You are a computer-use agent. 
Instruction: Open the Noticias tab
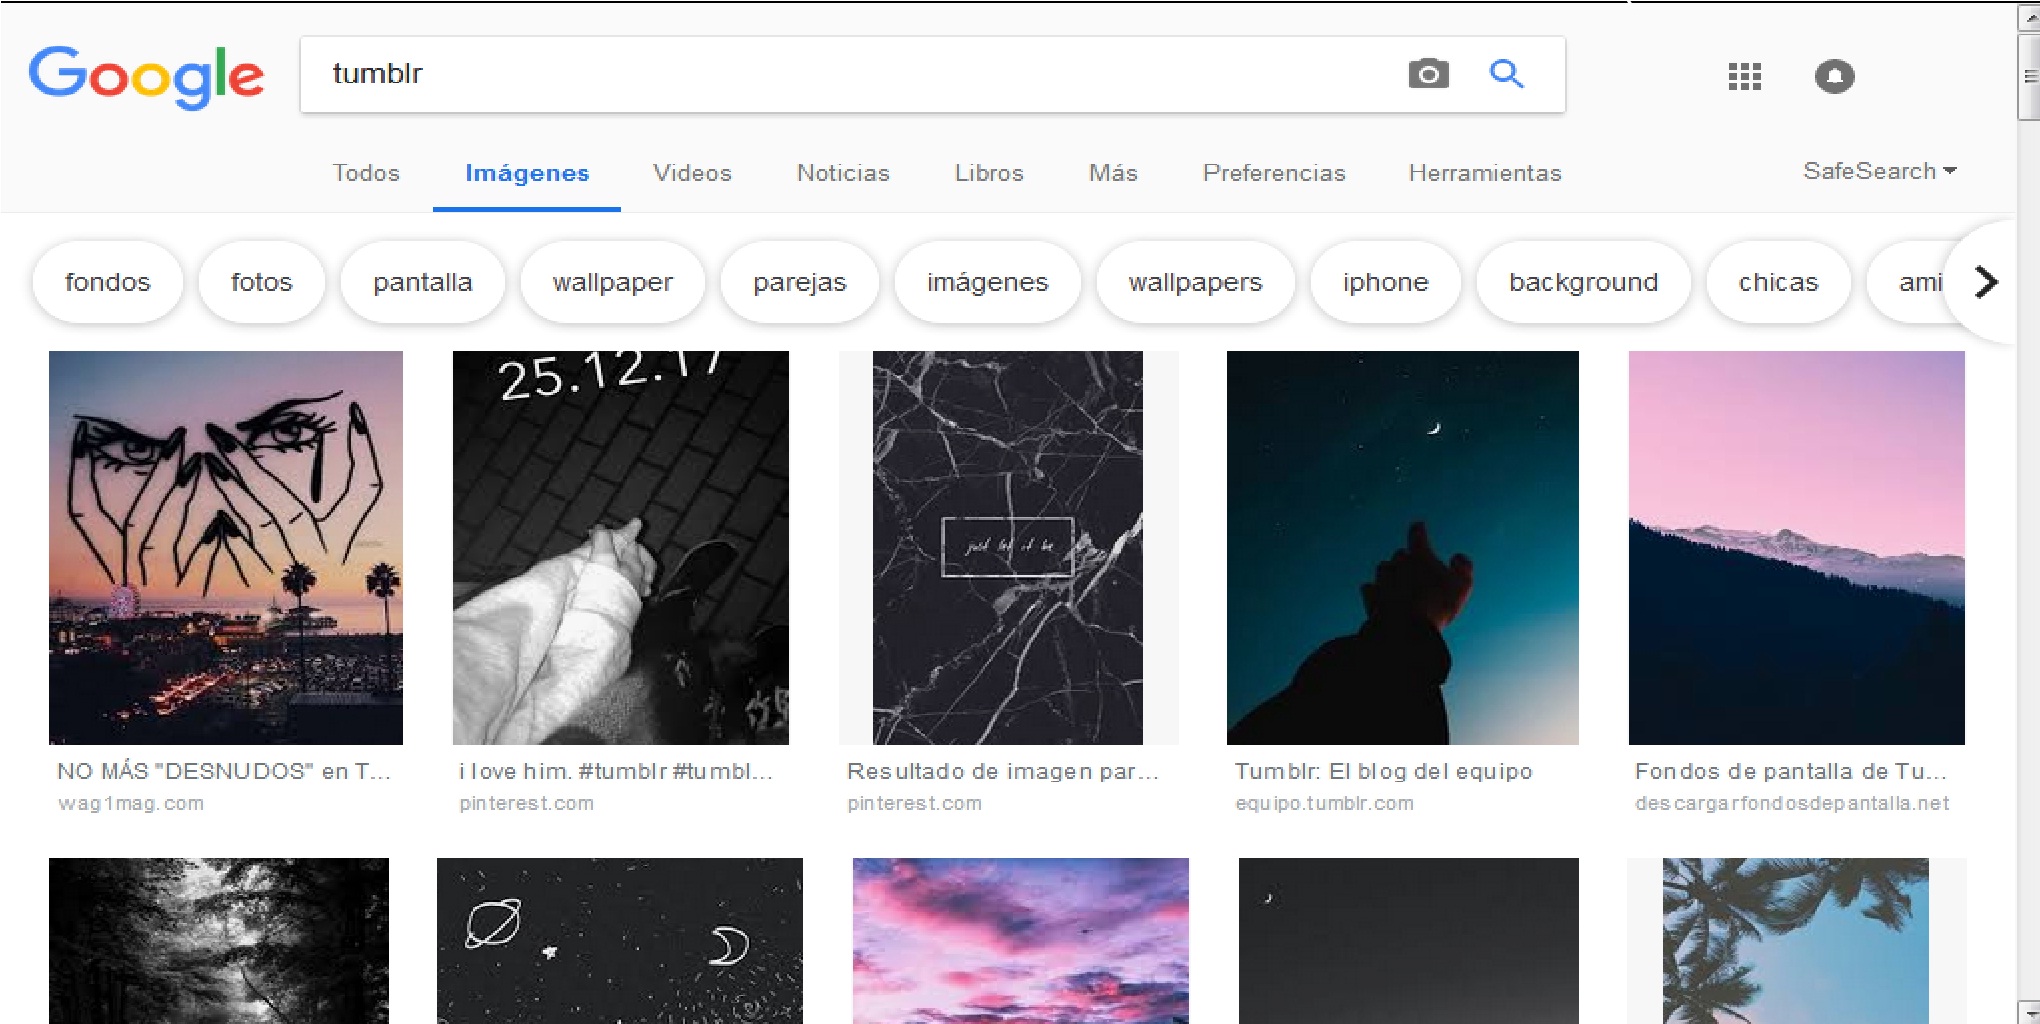(843, 173)
